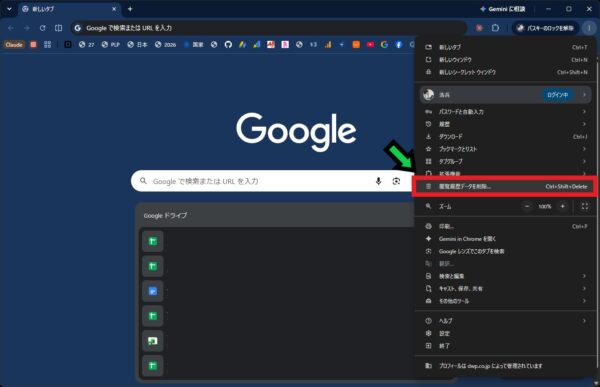Expand the ヘルプ submenu
Image resolution: width=600 pixels, height=387 pixels.
(506, 321)
